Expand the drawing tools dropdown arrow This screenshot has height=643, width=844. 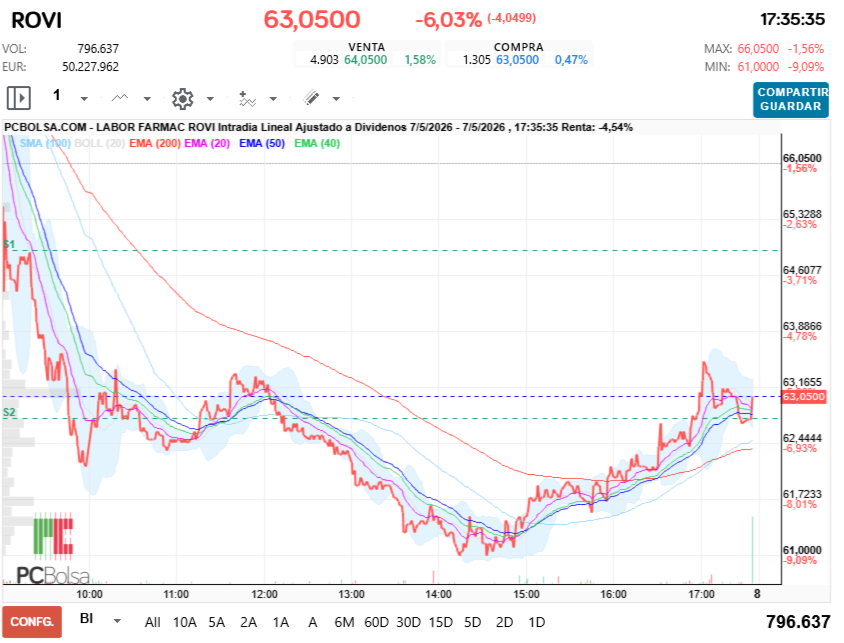tap(336, 99)
